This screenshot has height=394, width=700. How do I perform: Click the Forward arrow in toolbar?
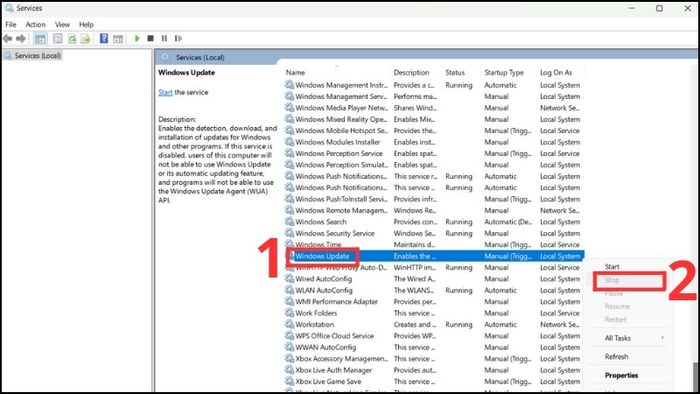(21, 38)
